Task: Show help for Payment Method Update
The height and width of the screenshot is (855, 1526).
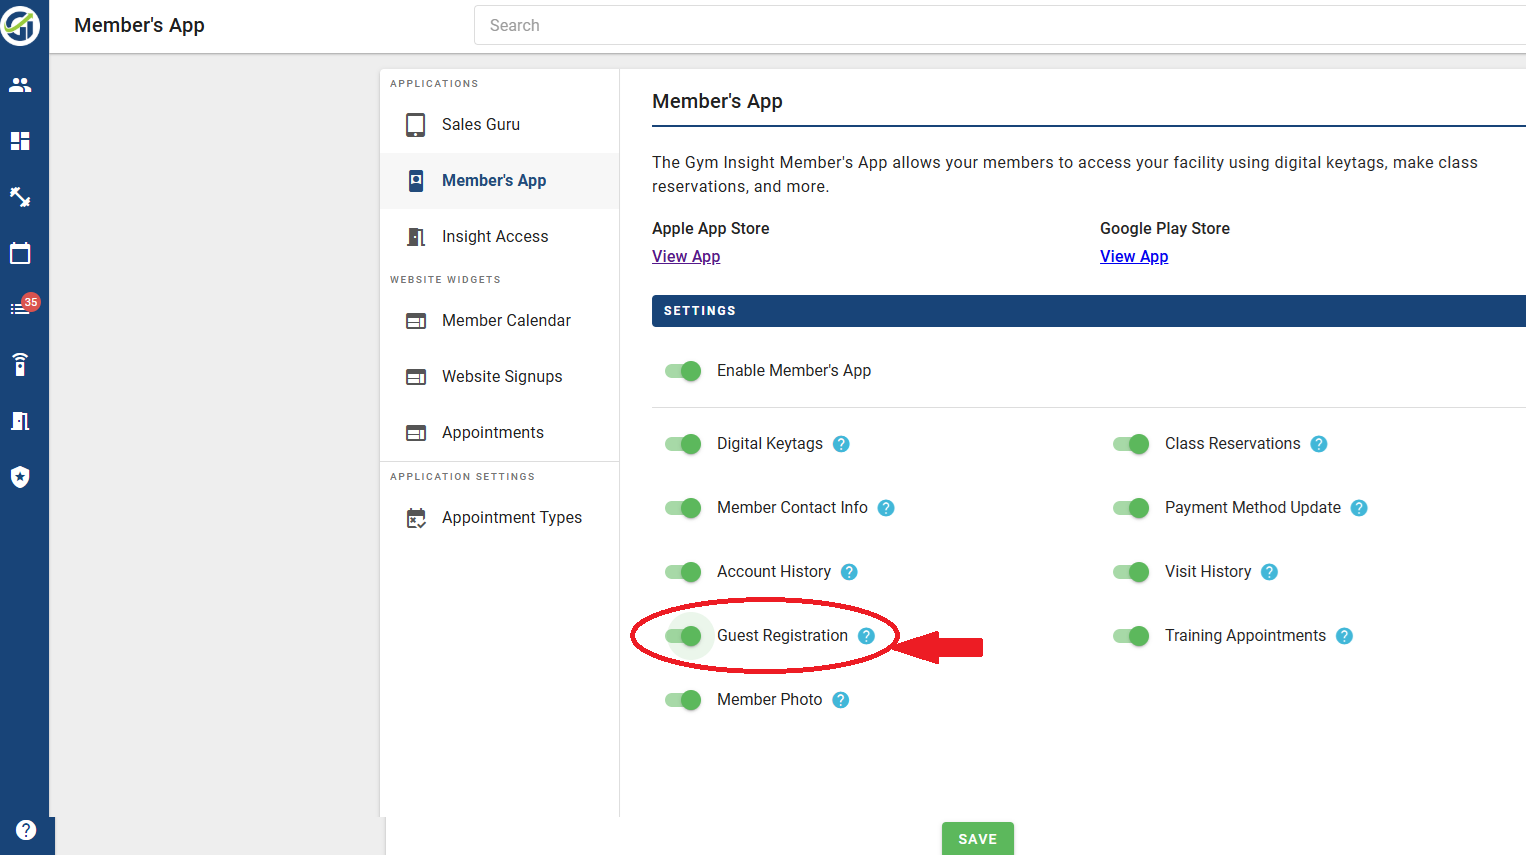Action: coord(1359,508)
